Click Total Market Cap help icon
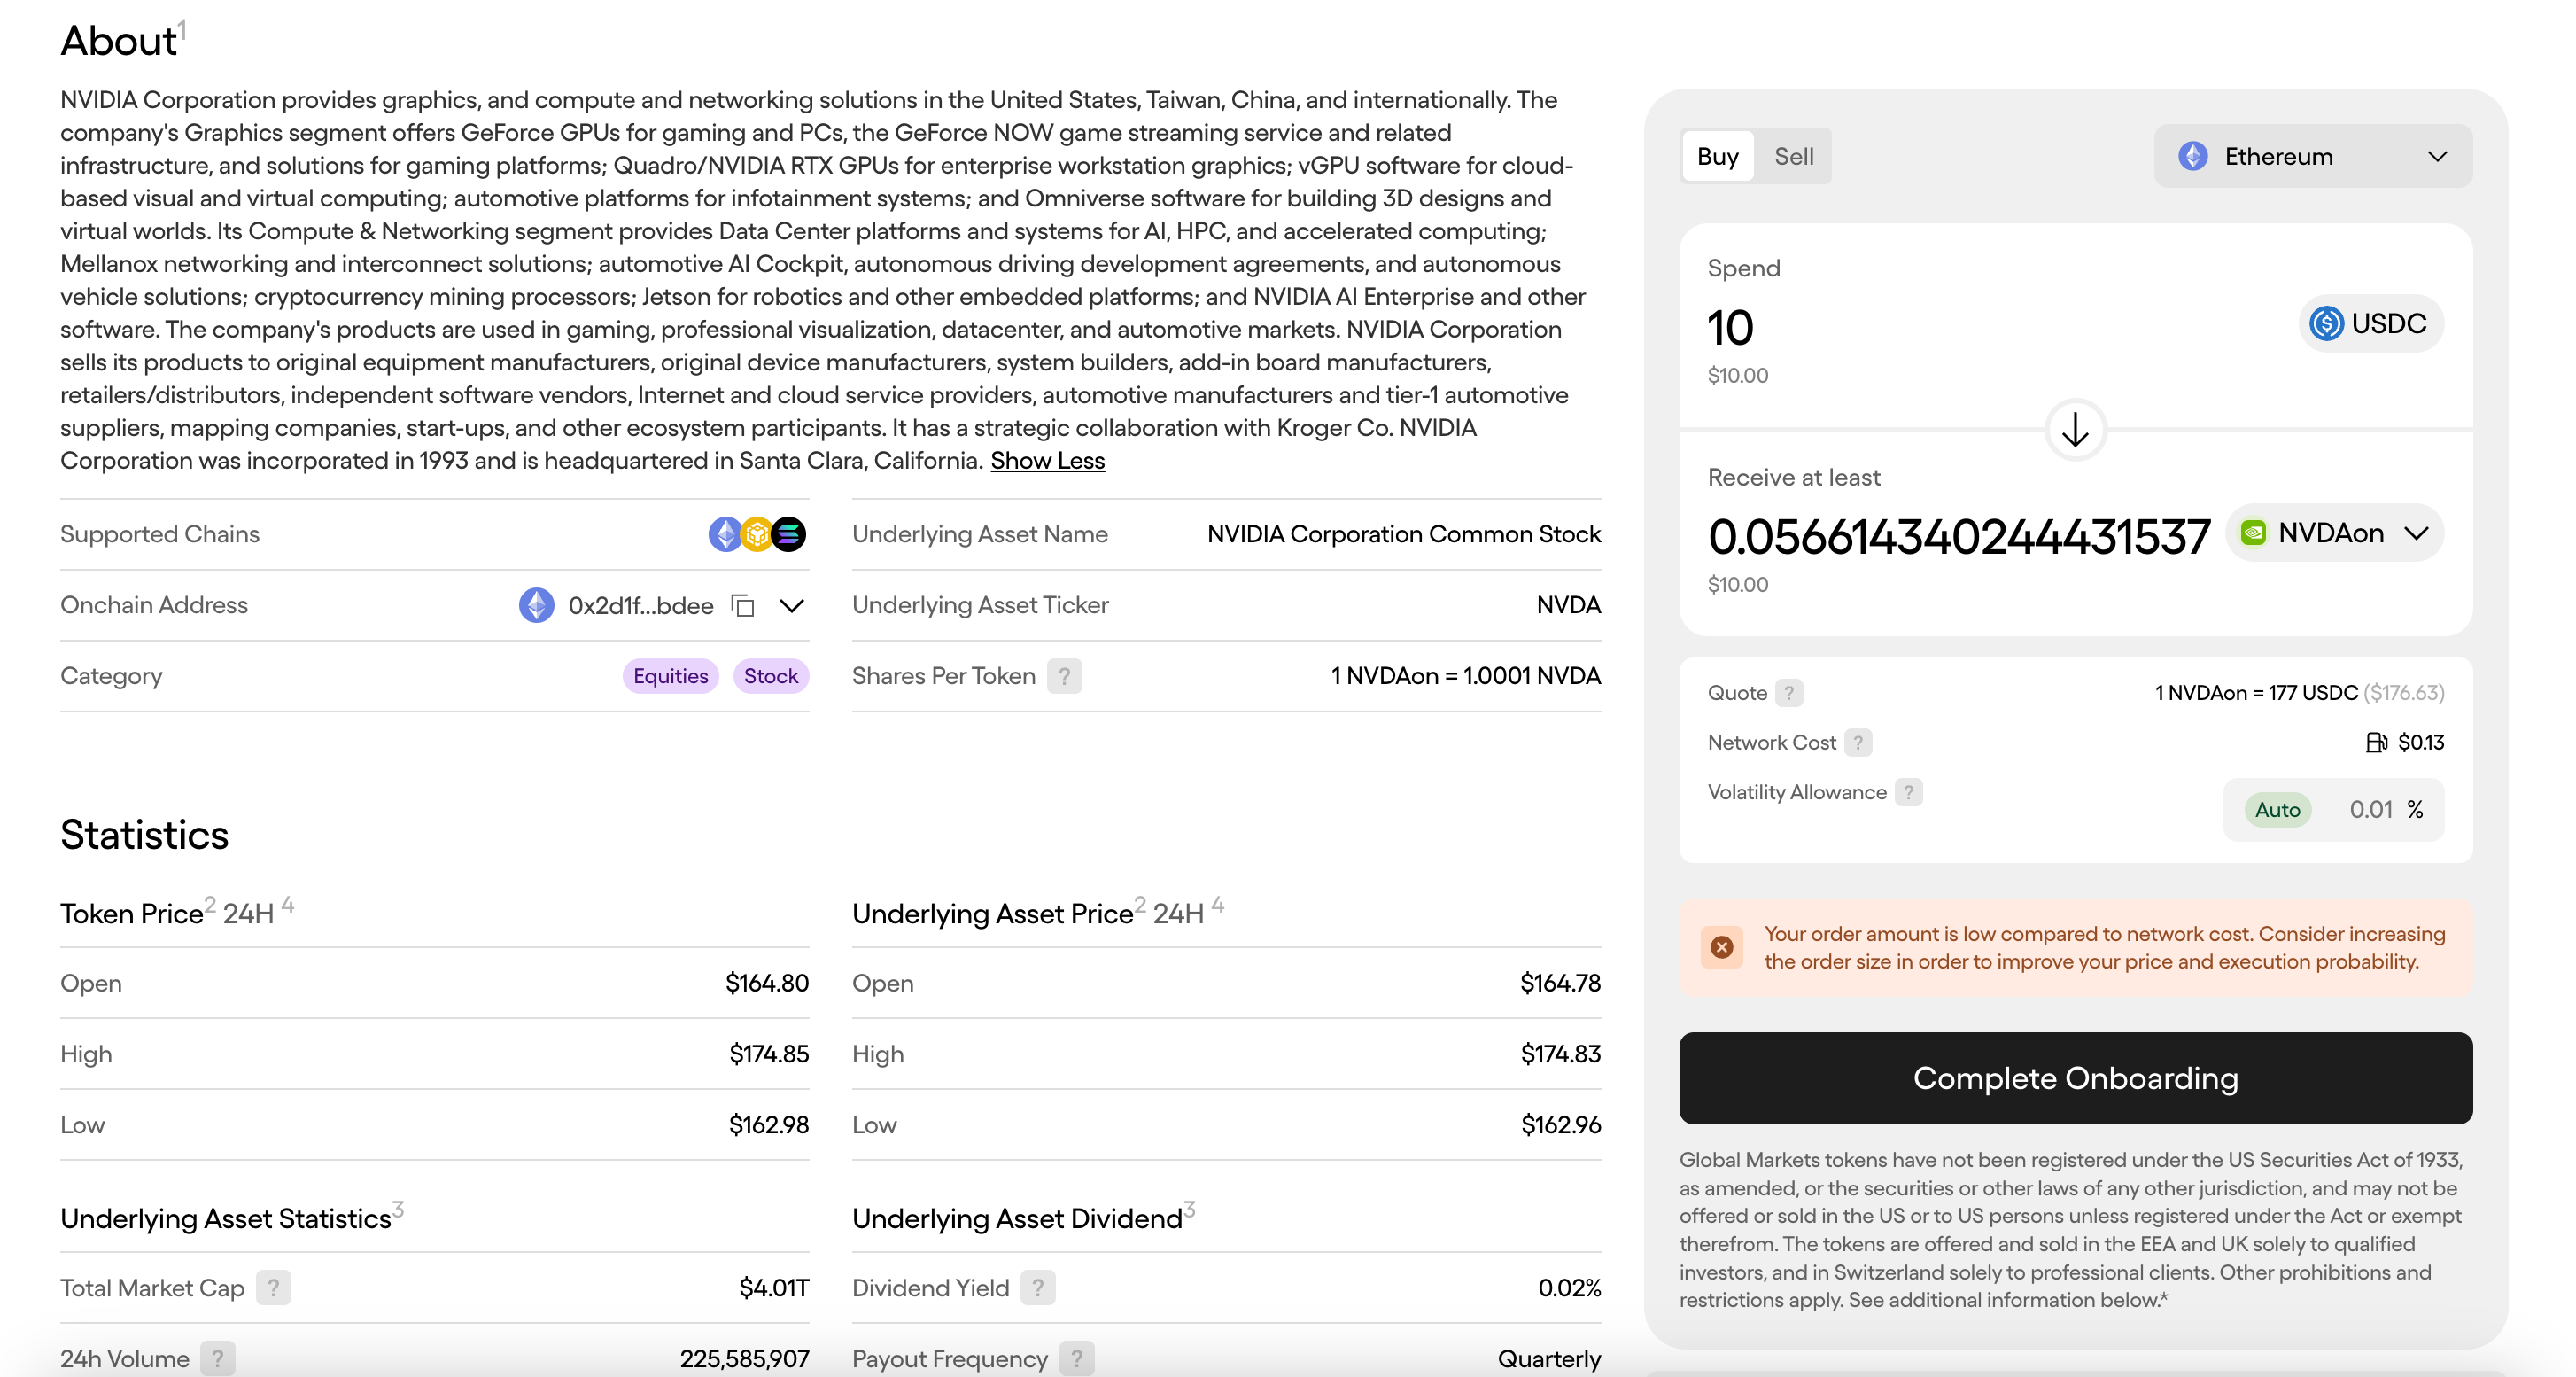This screenshot has width=2576, height=1377. pyautogui.click(x=273, y=1288)
